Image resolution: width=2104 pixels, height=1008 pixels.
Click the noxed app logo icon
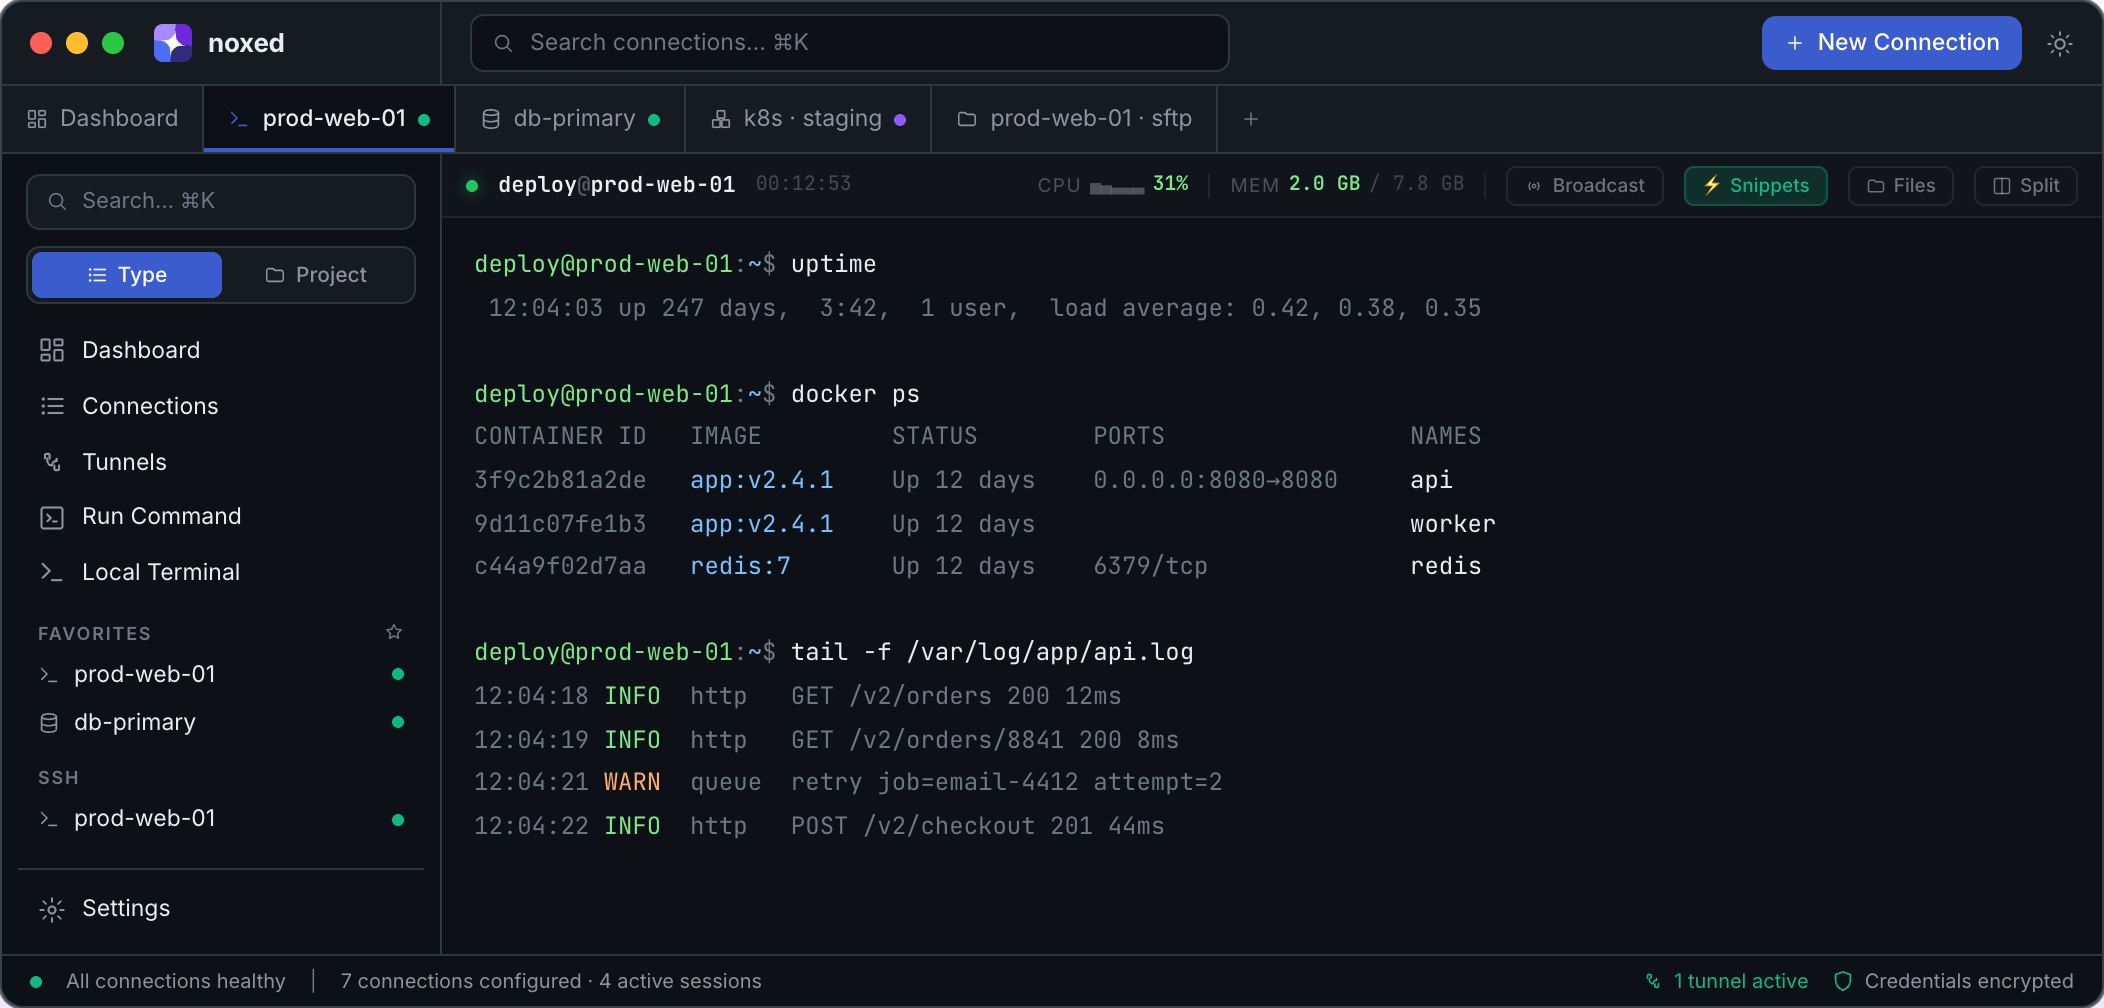(172, 43)
